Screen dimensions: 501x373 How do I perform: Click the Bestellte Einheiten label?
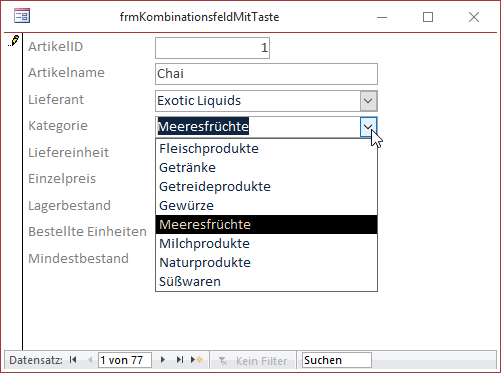point(87,231)
